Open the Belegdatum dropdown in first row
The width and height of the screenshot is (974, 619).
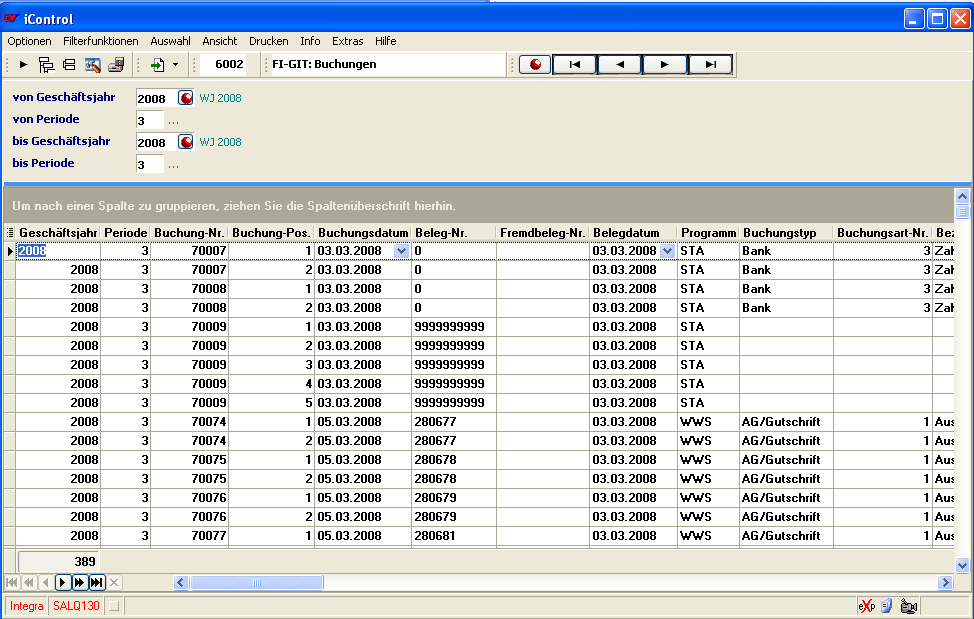coord(667,251)
